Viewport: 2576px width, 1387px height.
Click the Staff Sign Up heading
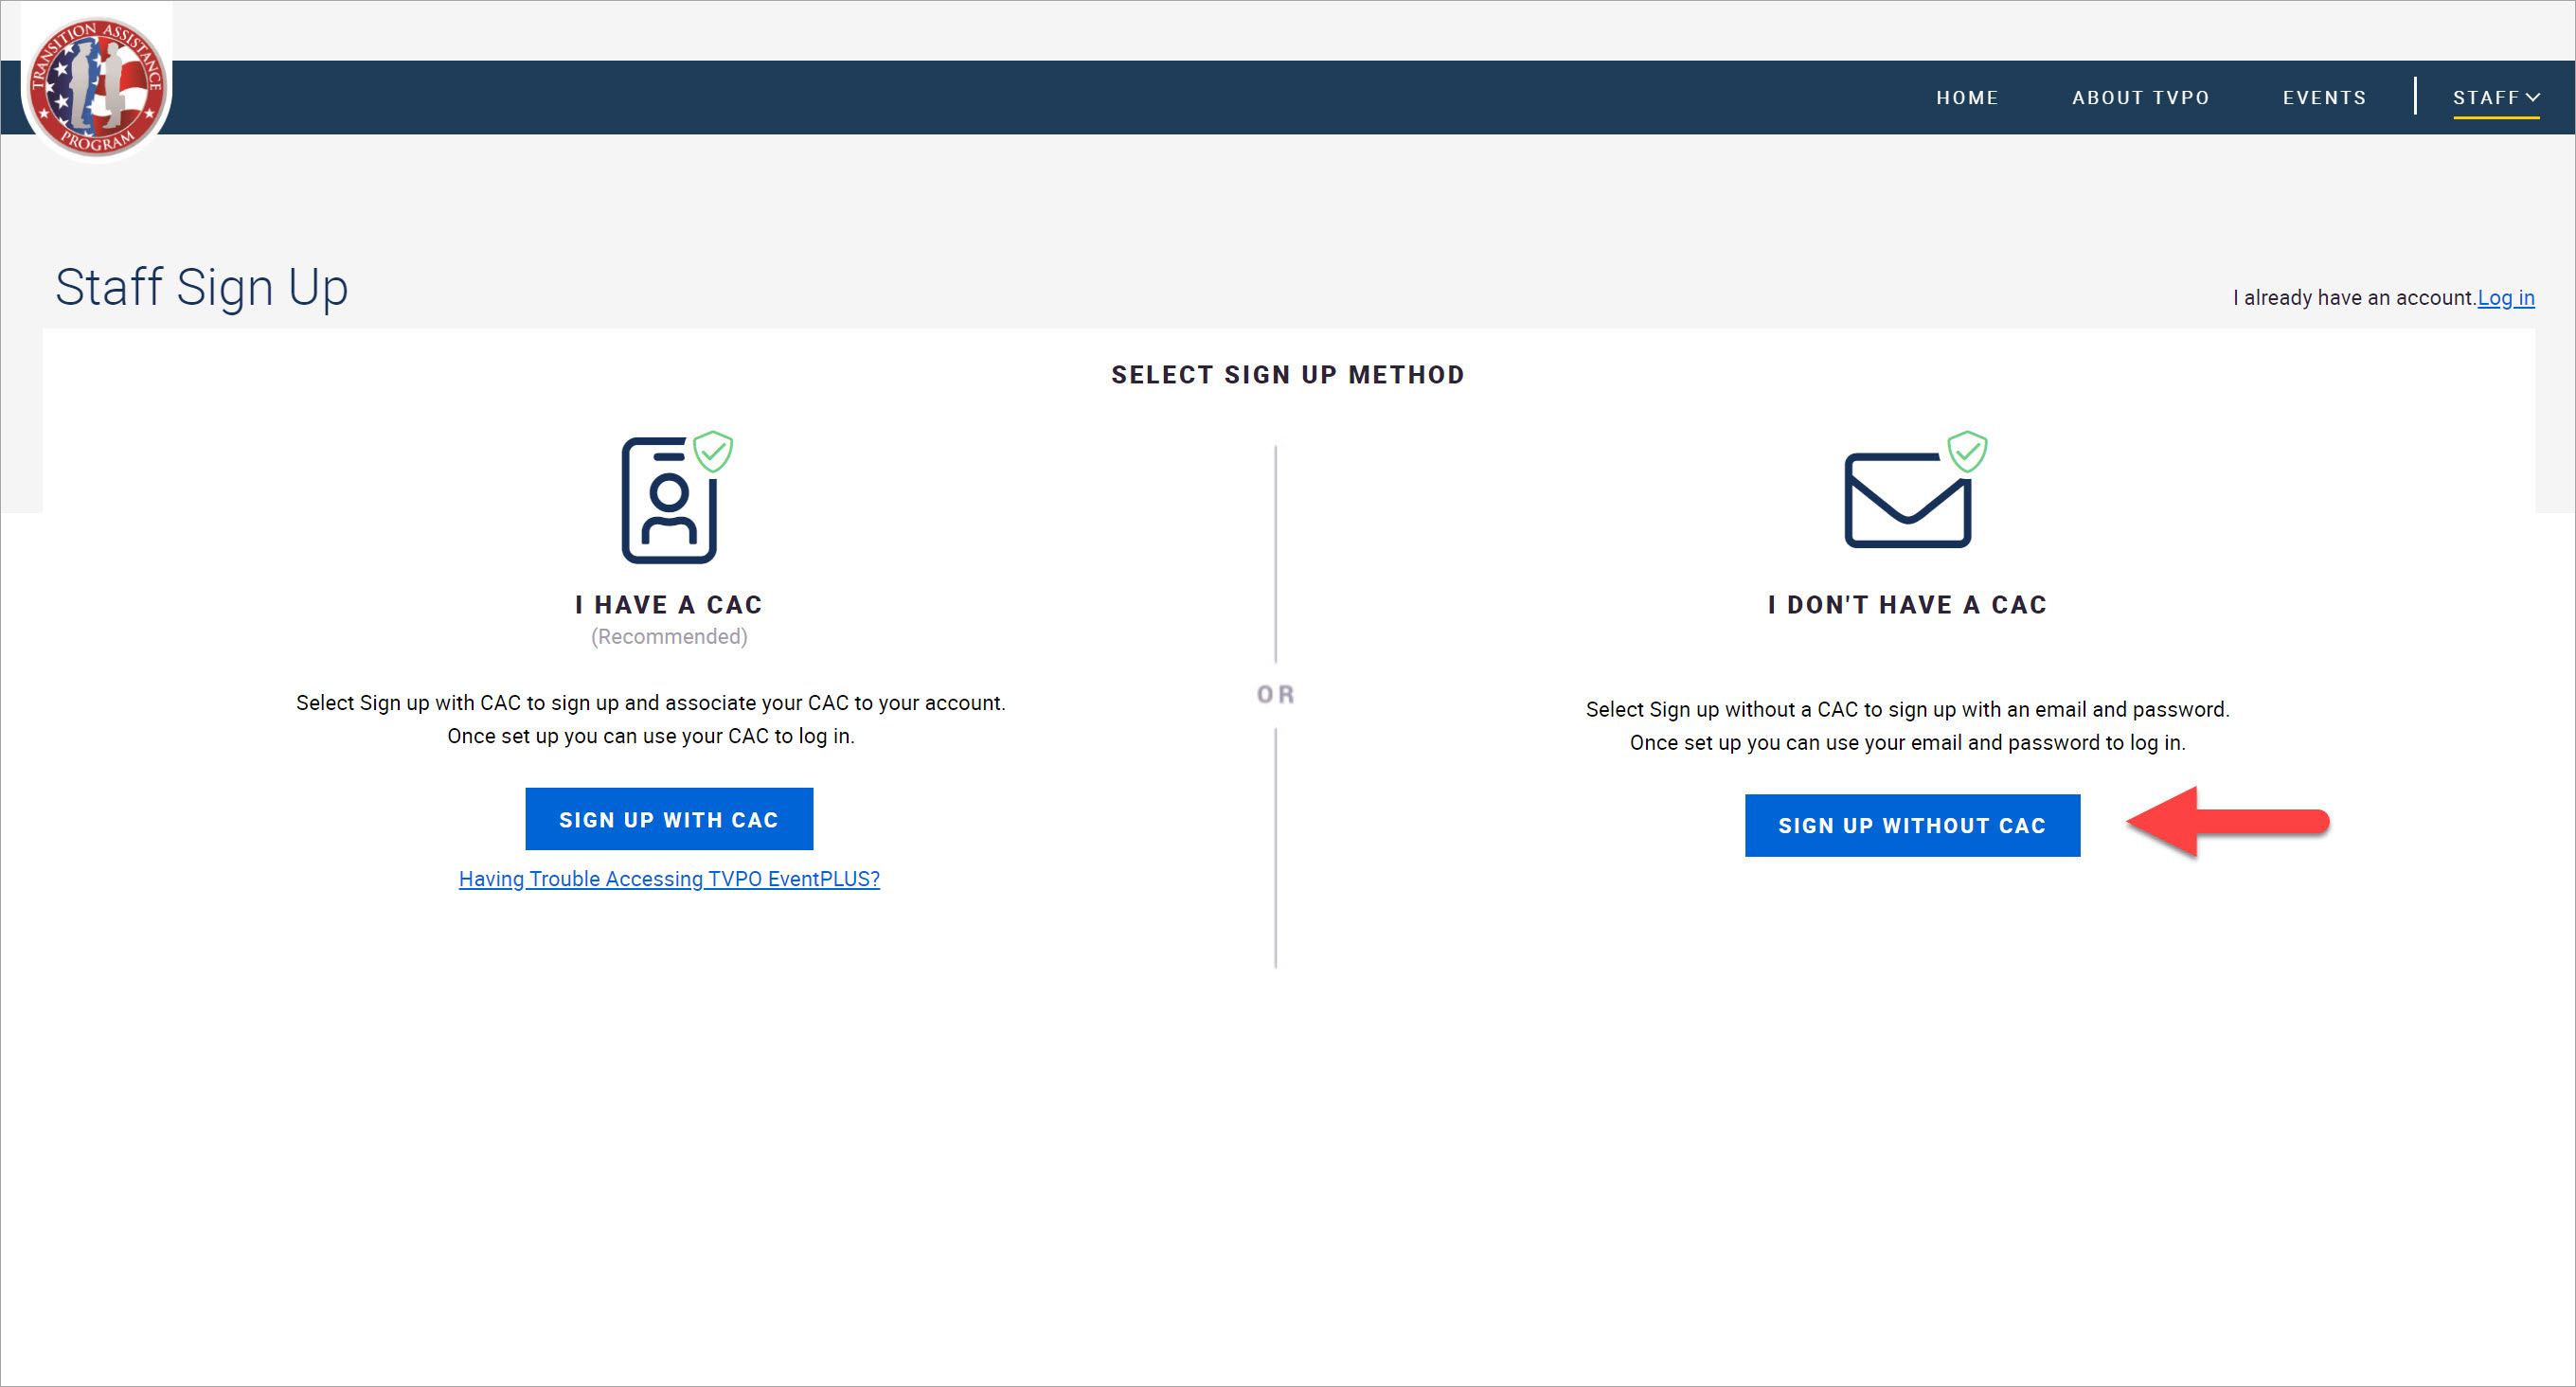(202, 287)
